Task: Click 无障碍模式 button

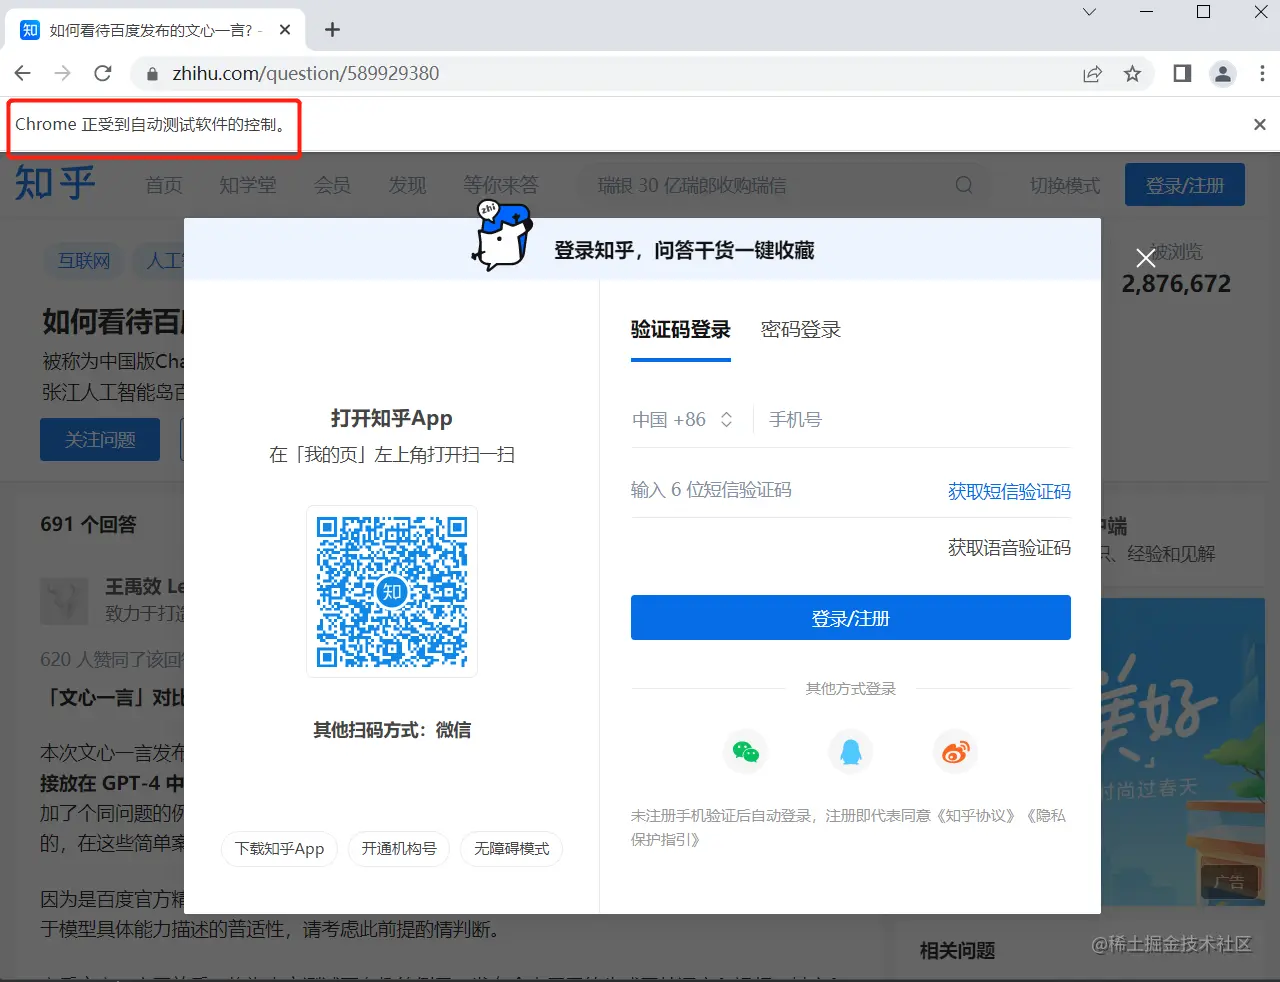Action: [x=512, y=849]
